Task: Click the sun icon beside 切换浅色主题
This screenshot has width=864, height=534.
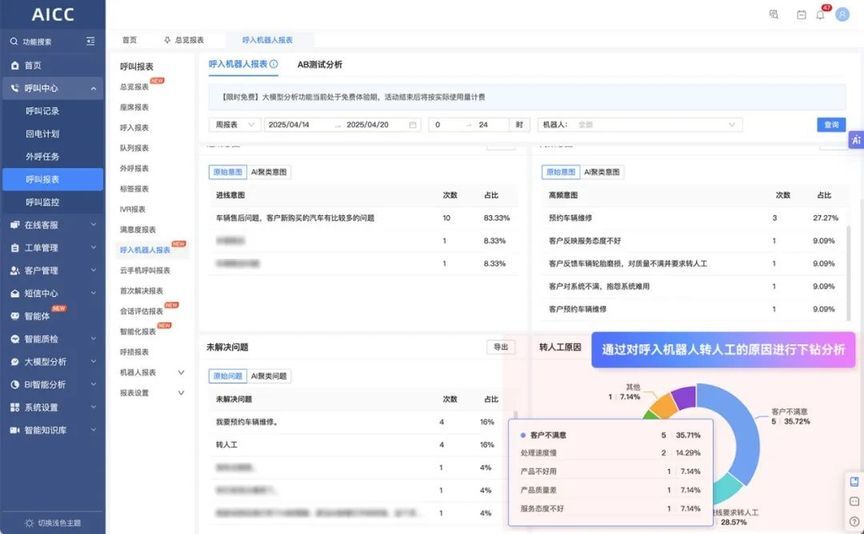Action: [29, 522]
